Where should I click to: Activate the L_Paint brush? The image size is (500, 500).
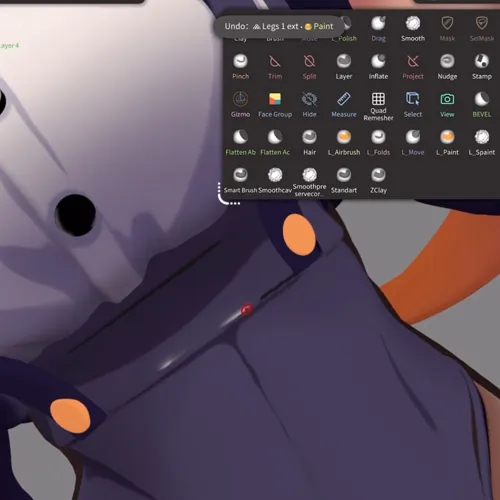pos(447,143)
